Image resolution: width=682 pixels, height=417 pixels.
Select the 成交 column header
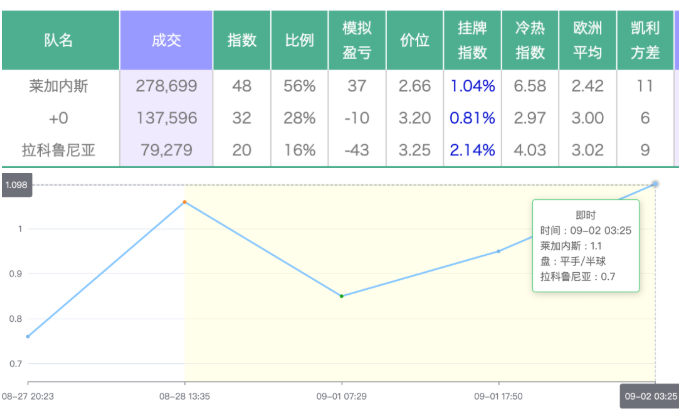pyautogui.click(x=166, y=40)
